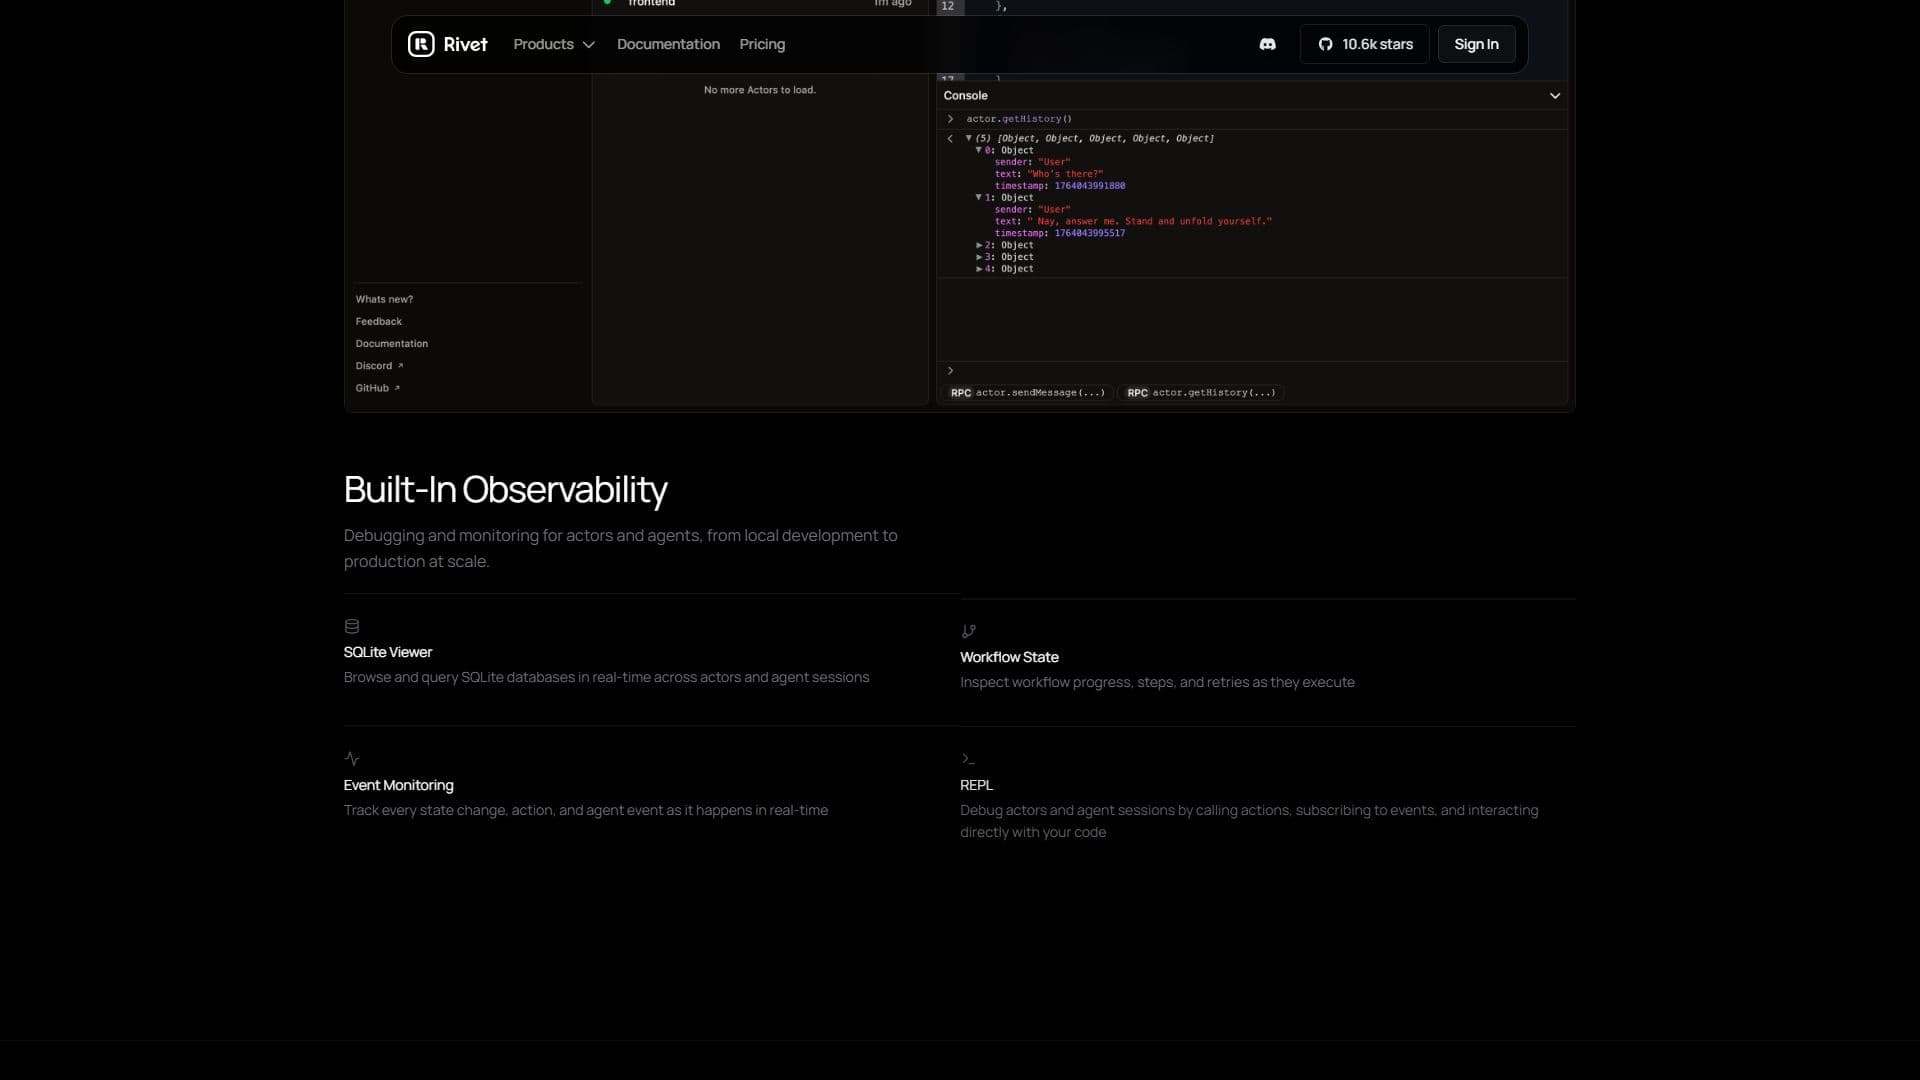This screenshot has width=1920, height=1080.
Task: Click the console input prompt line
Action: (x=1252, y=371)
